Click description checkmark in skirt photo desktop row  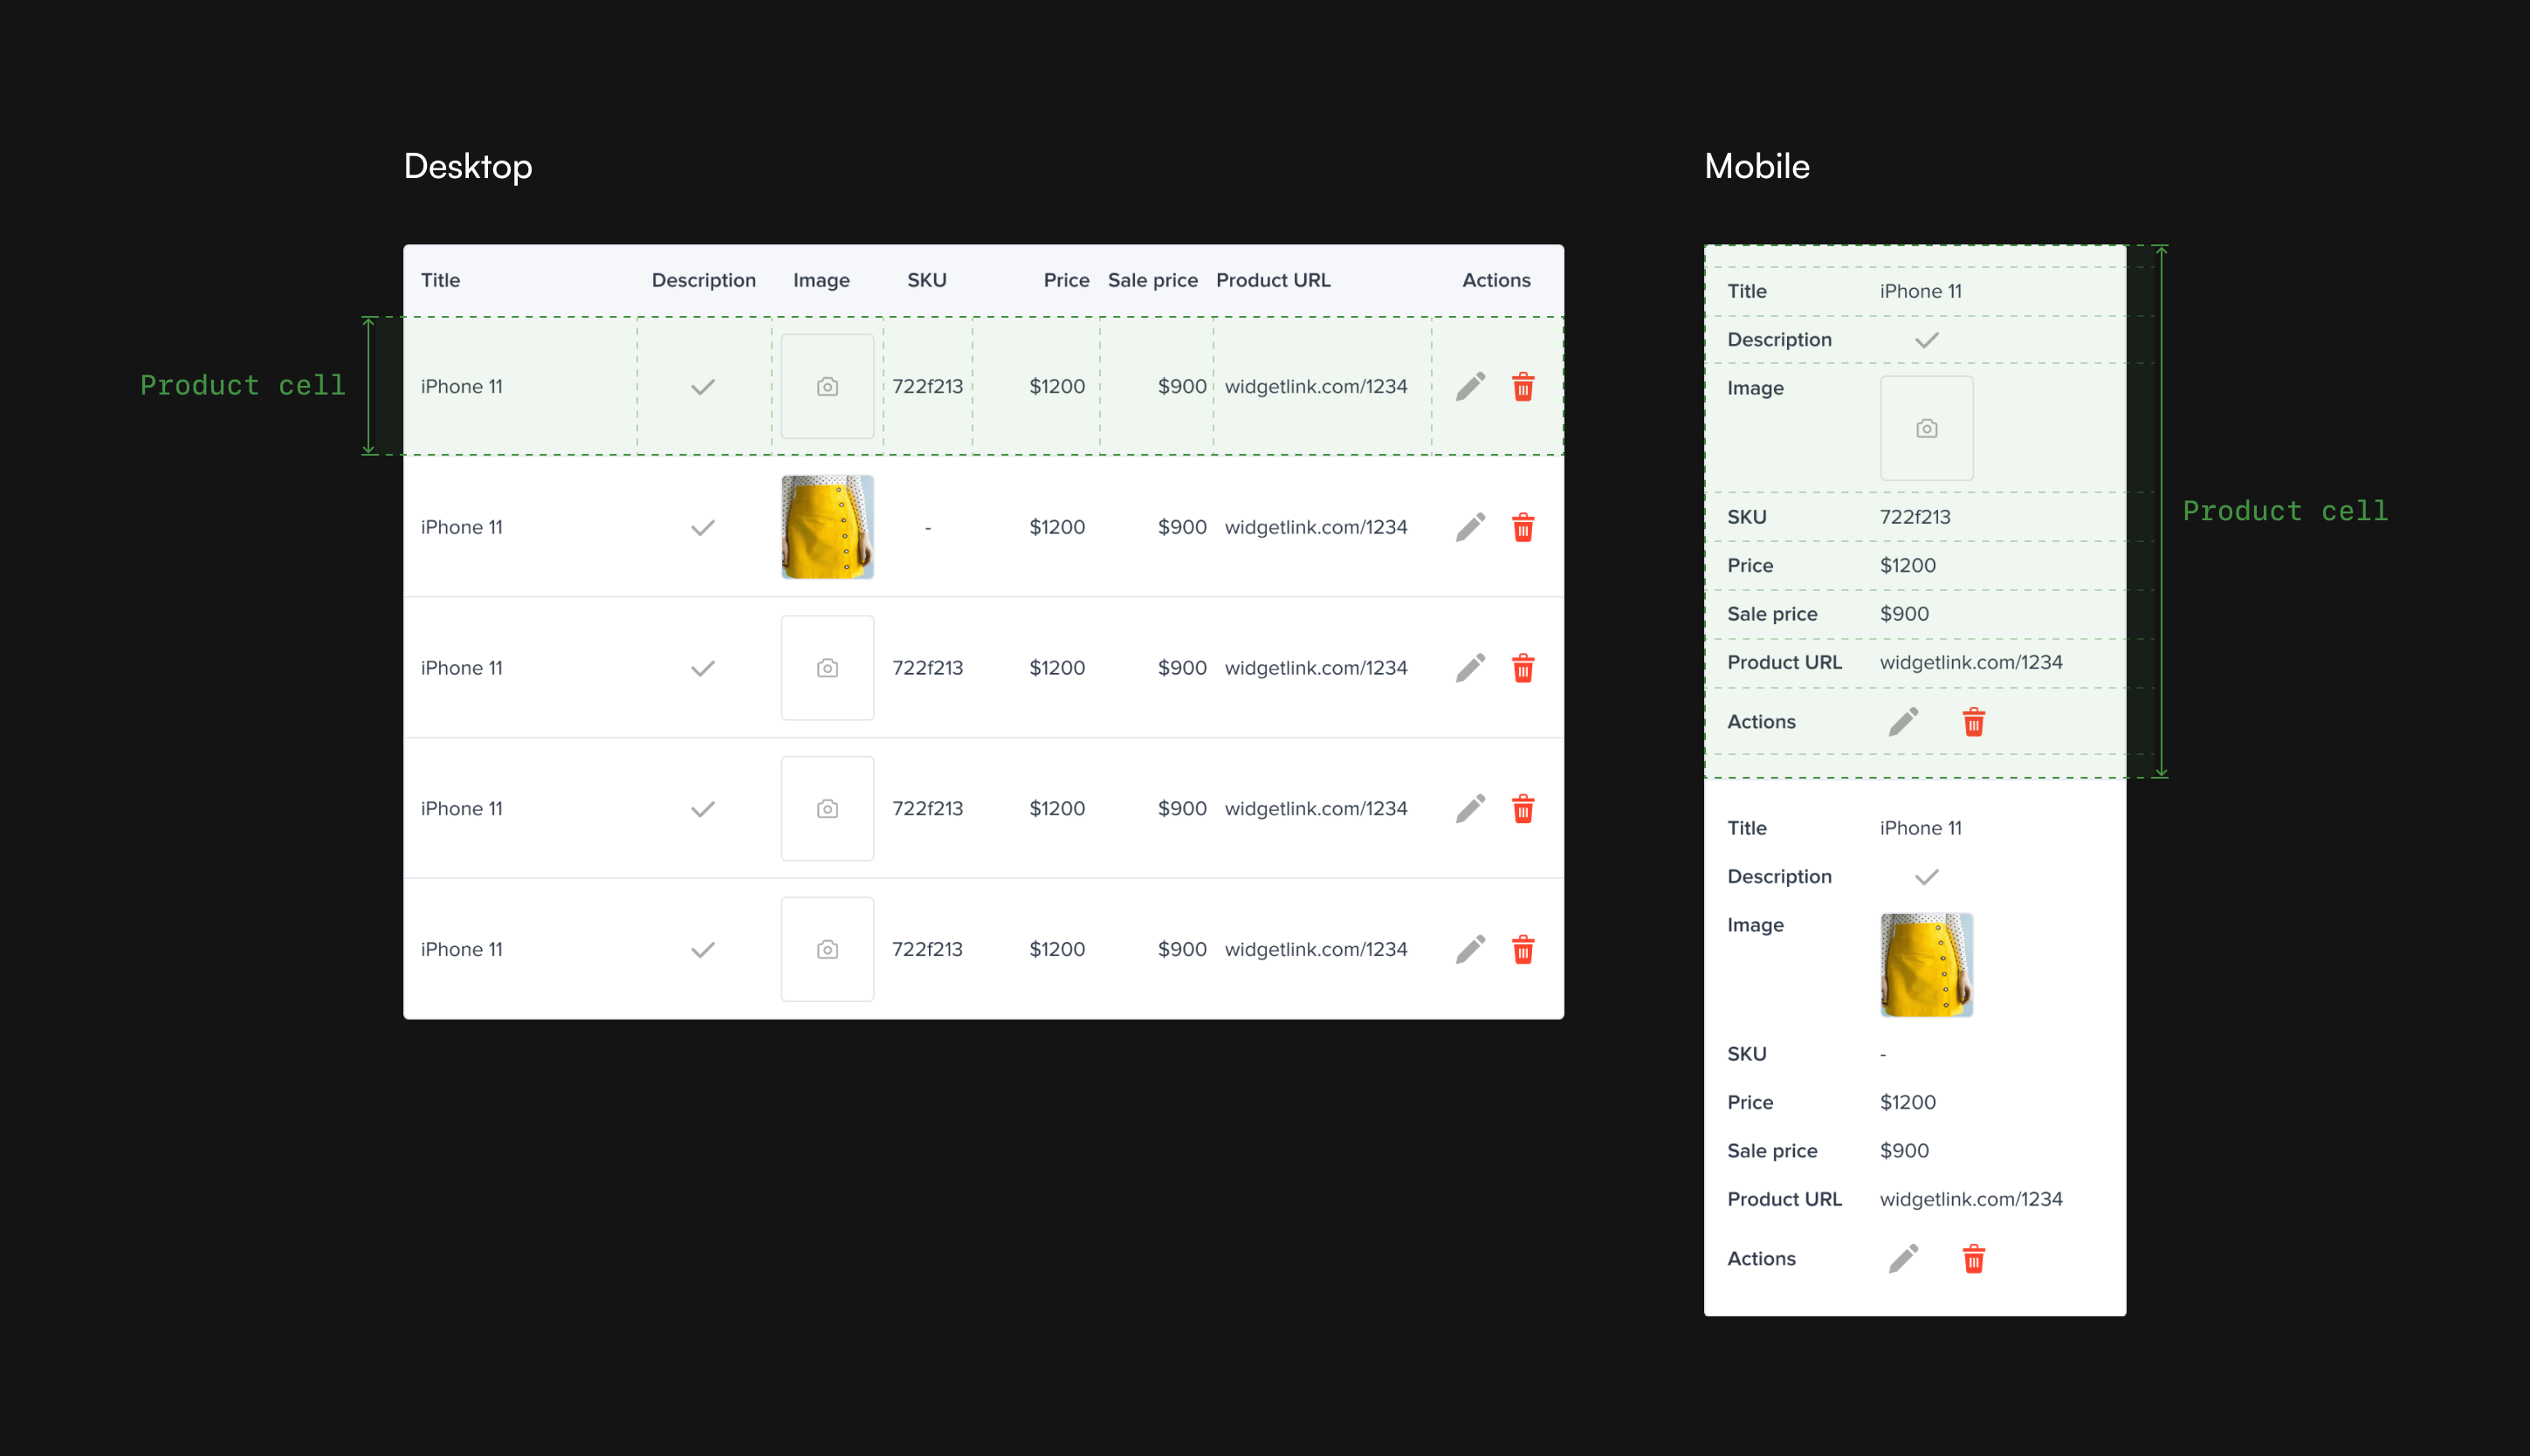[703, 528]
